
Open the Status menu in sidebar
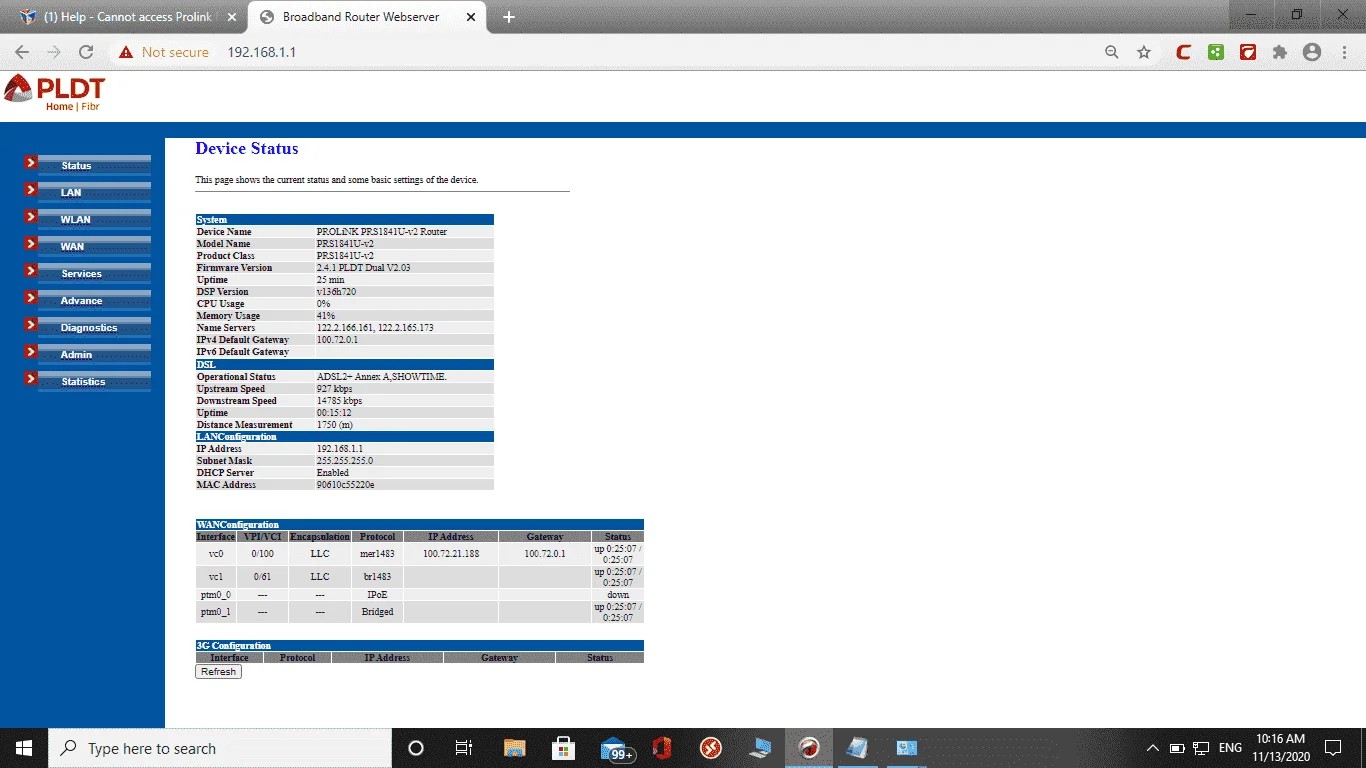tap(94, 165)
